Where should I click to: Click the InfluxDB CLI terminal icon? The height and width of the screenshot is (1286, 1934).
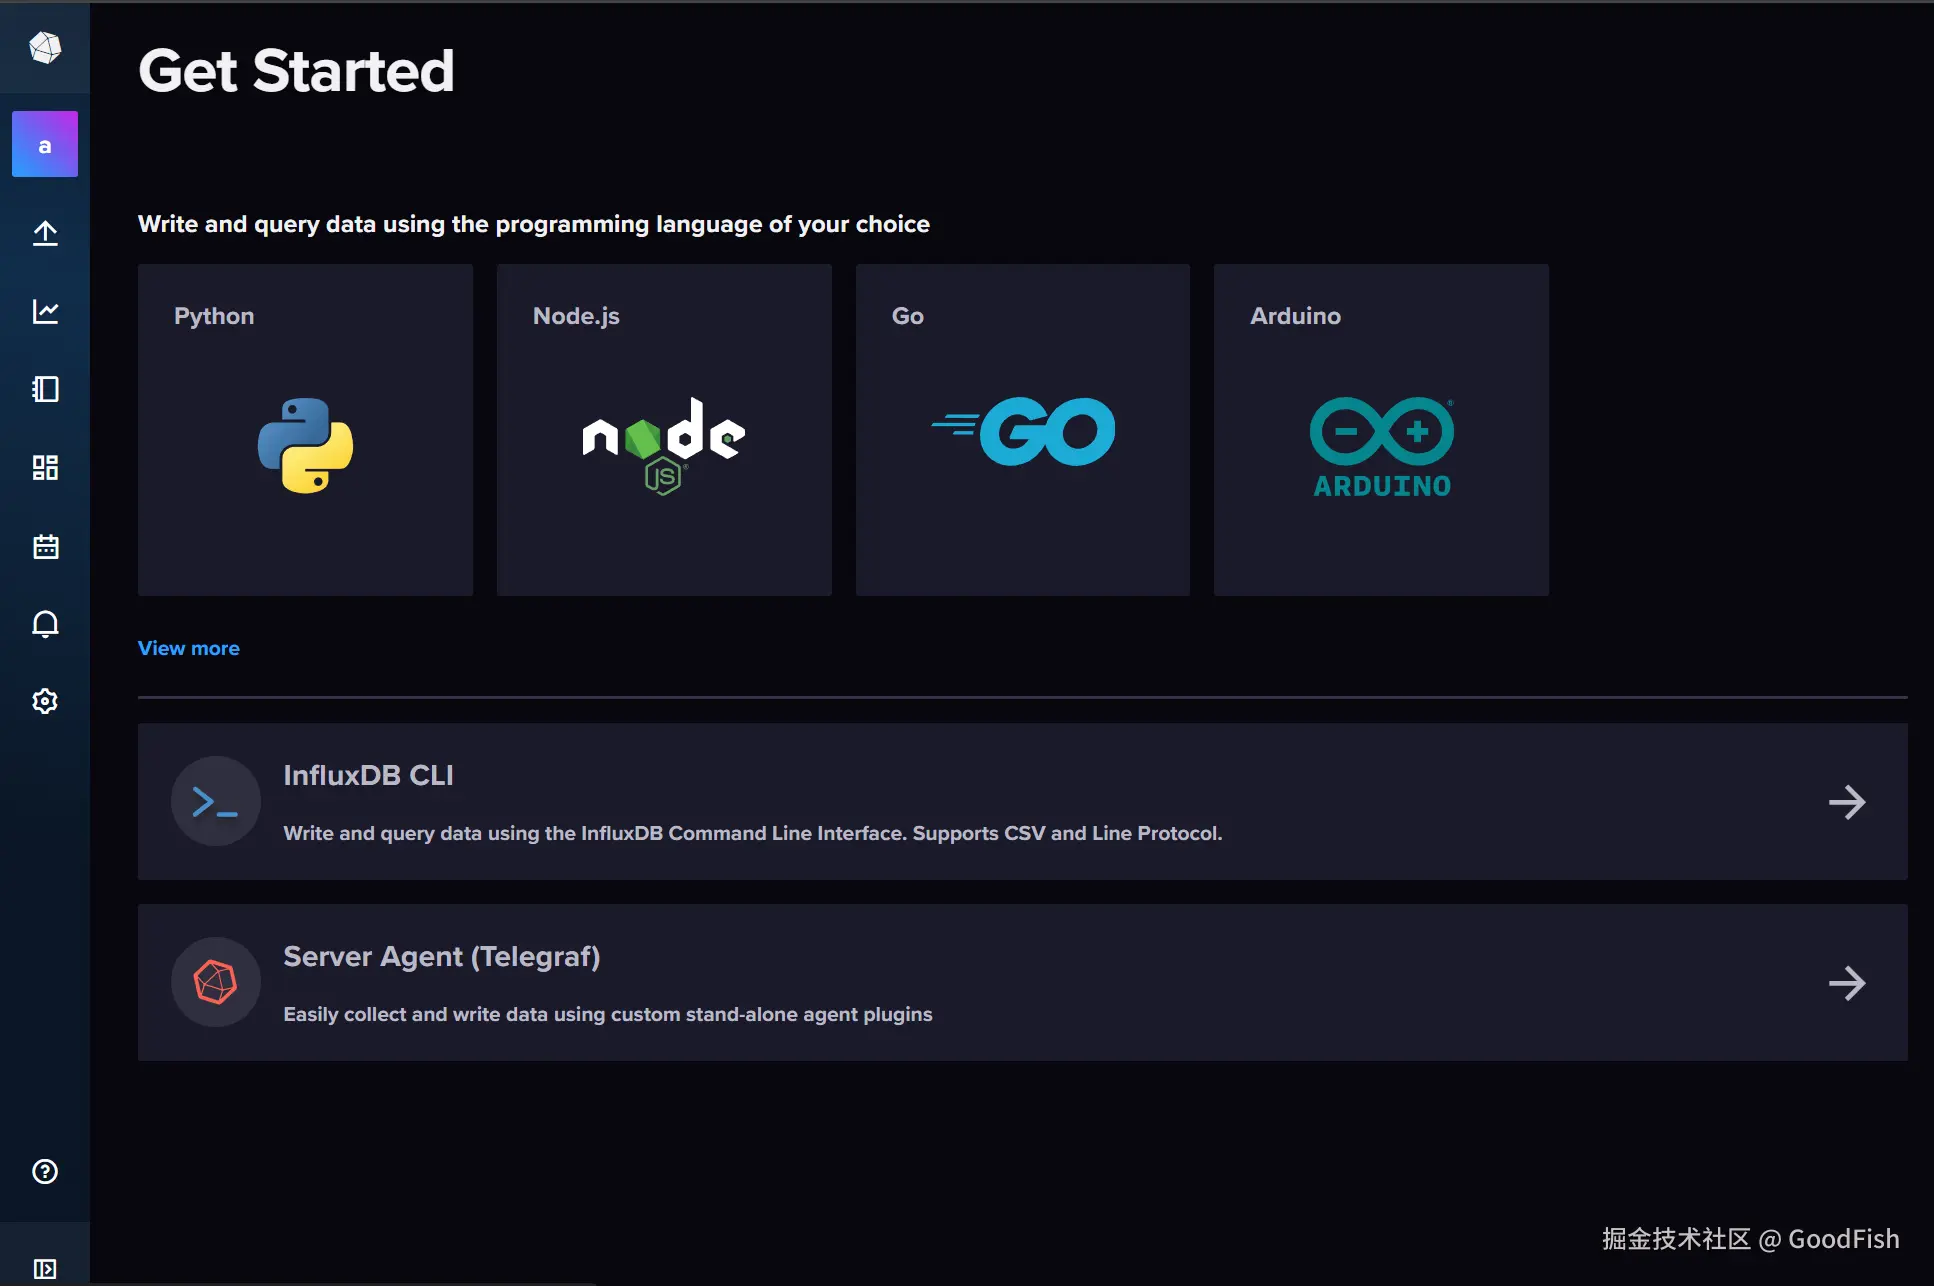pyautogui.click(x=215, y=802)
